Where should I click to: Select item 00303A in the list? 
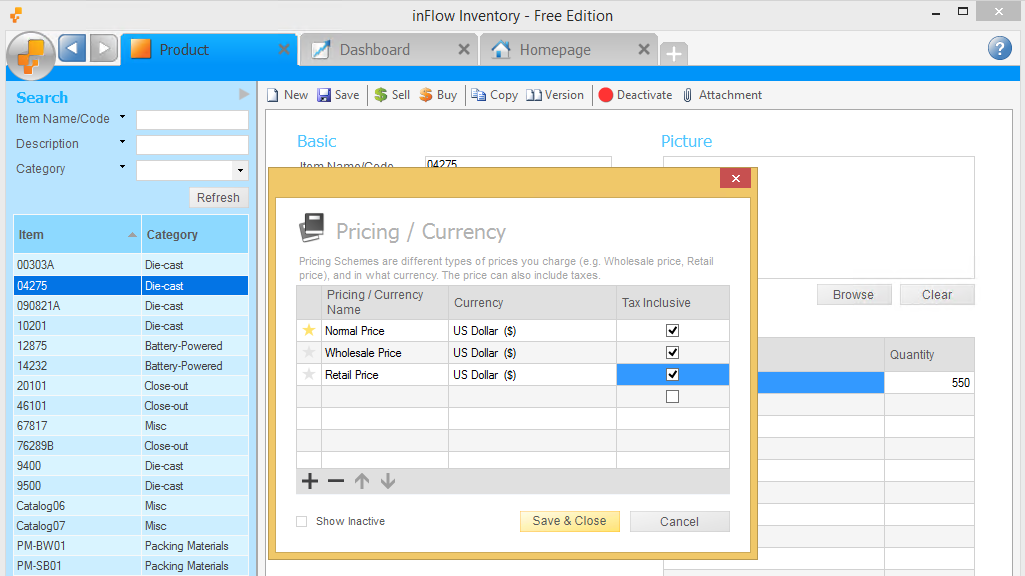131,265
